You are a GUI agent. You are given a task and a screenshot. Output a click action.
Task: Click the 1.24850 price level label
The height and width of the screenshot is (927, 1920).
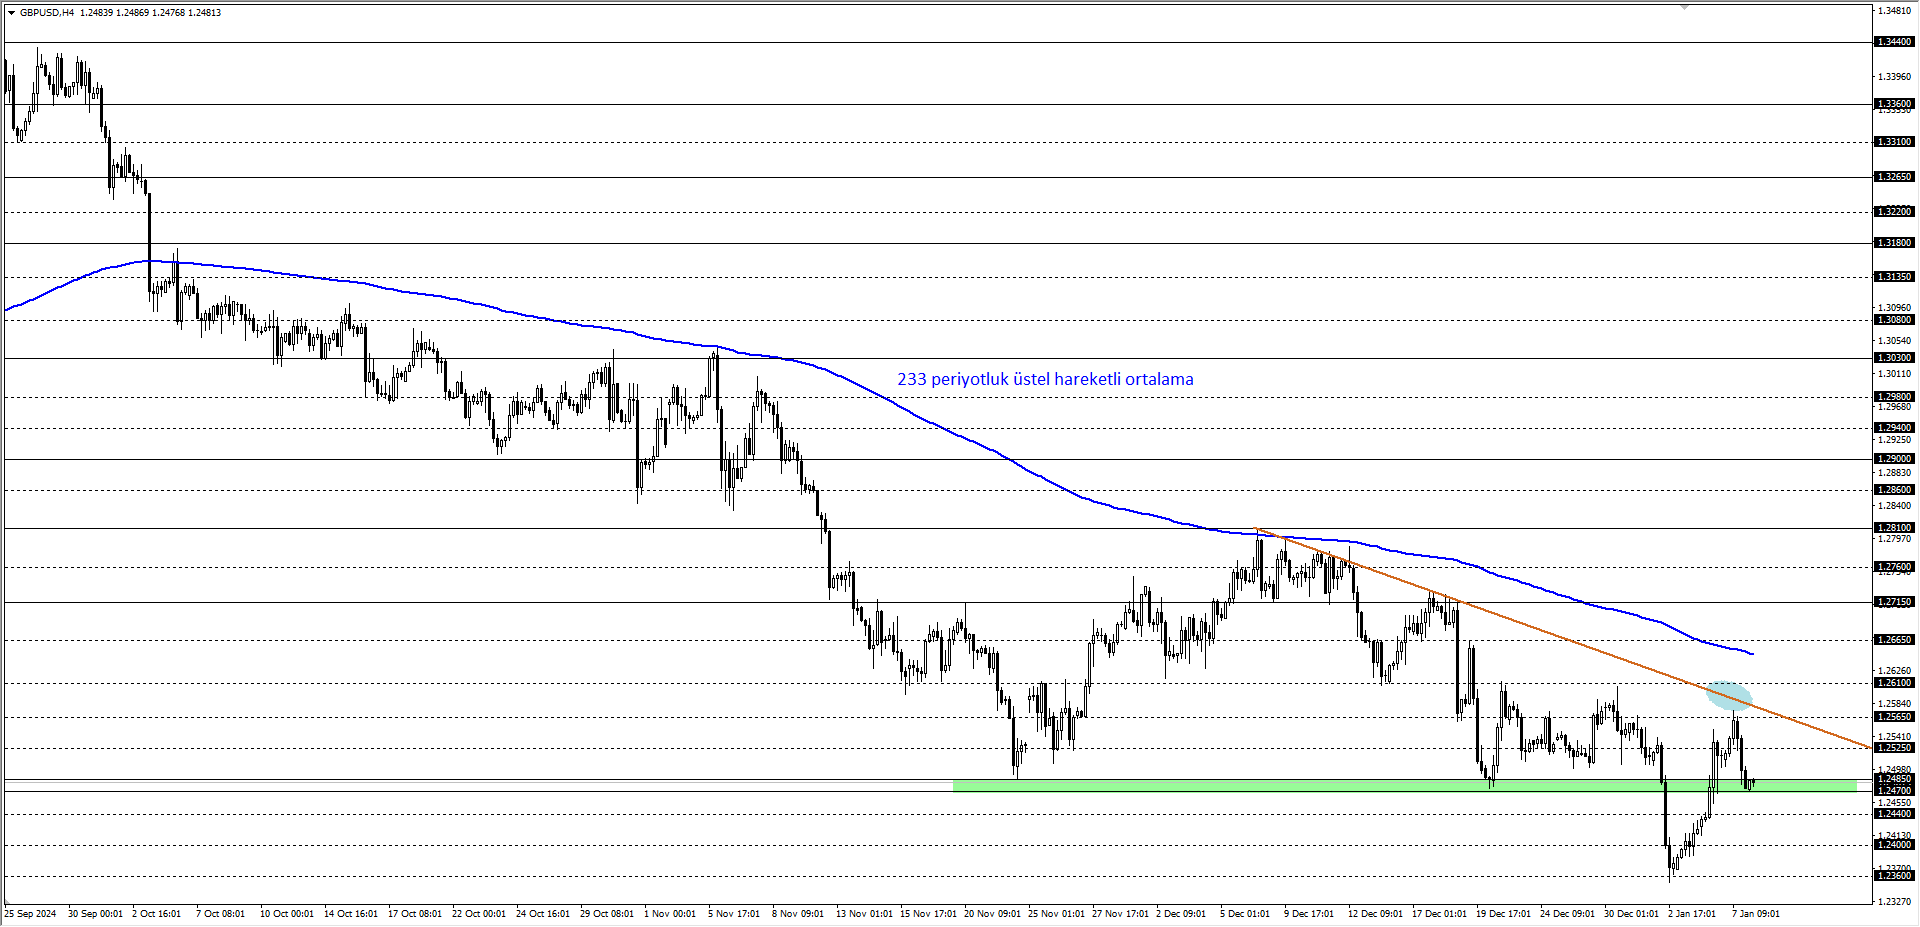point(1894,779)
